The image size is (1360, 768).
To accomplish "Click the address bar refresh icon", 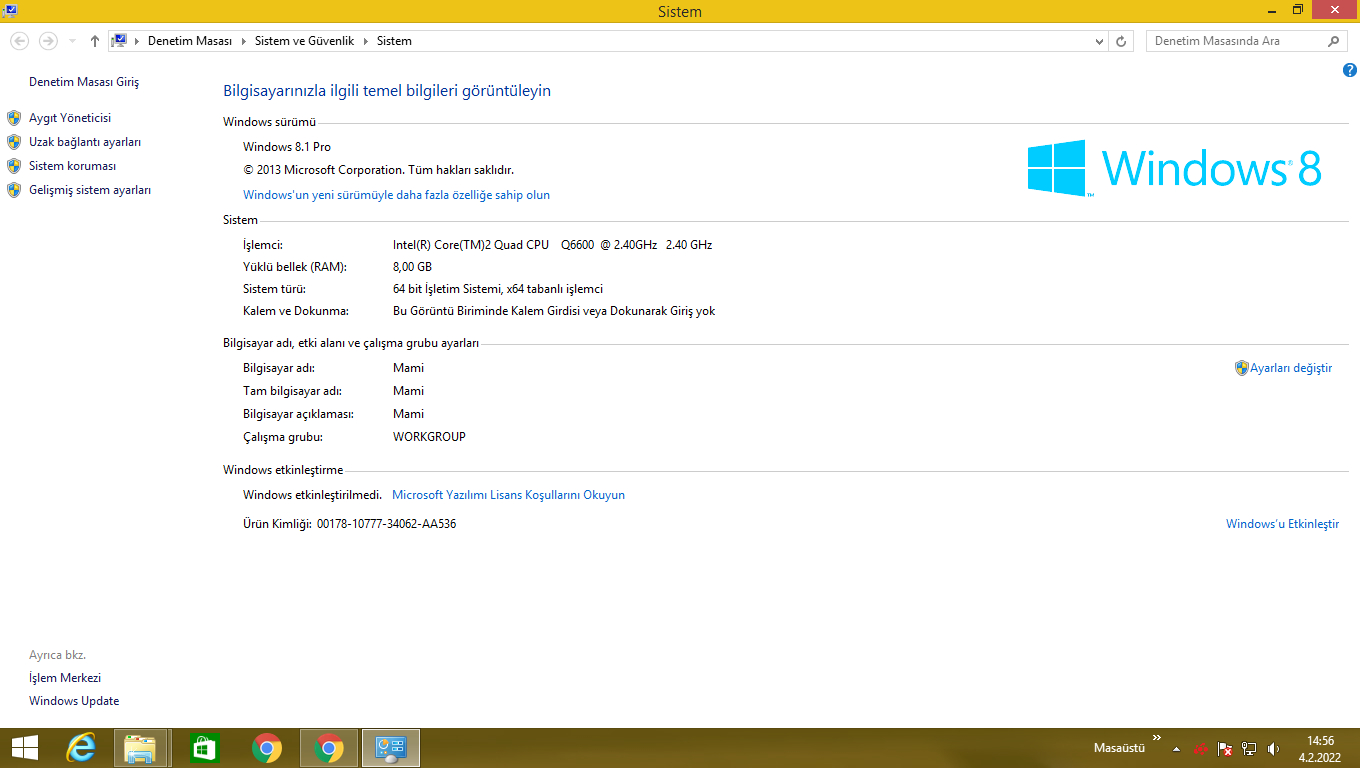I will tap(1121, 41).
